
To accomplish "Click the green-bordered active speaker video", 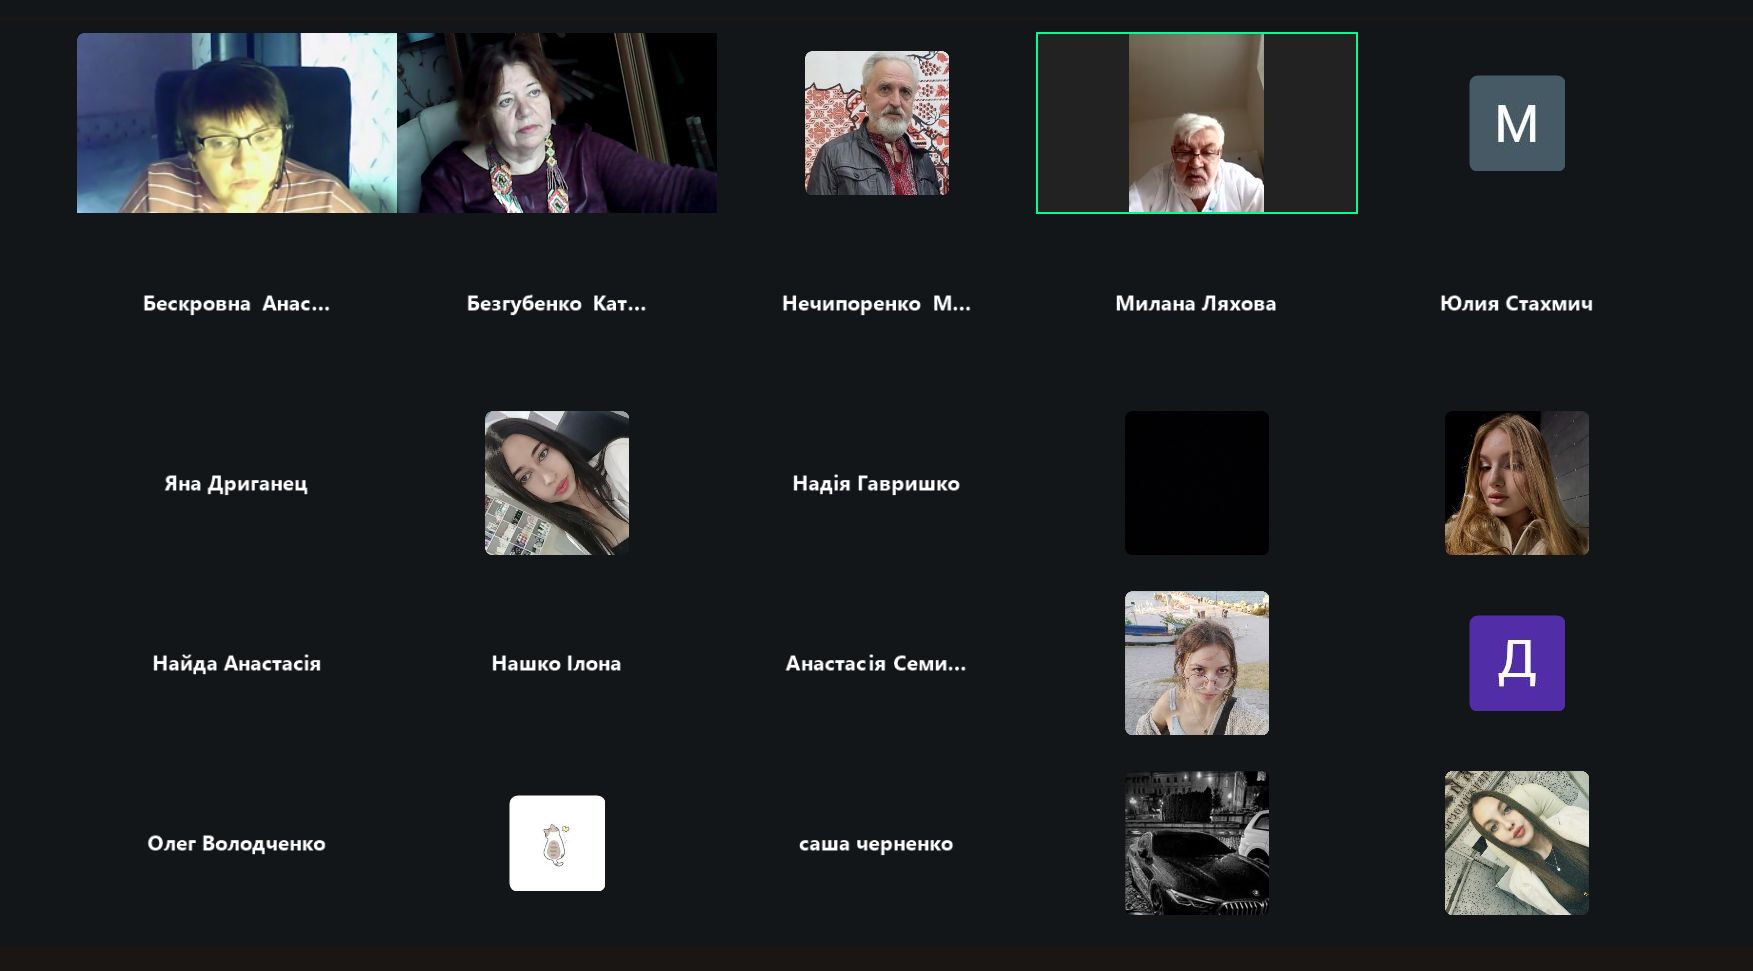I will coord(1196,123).
